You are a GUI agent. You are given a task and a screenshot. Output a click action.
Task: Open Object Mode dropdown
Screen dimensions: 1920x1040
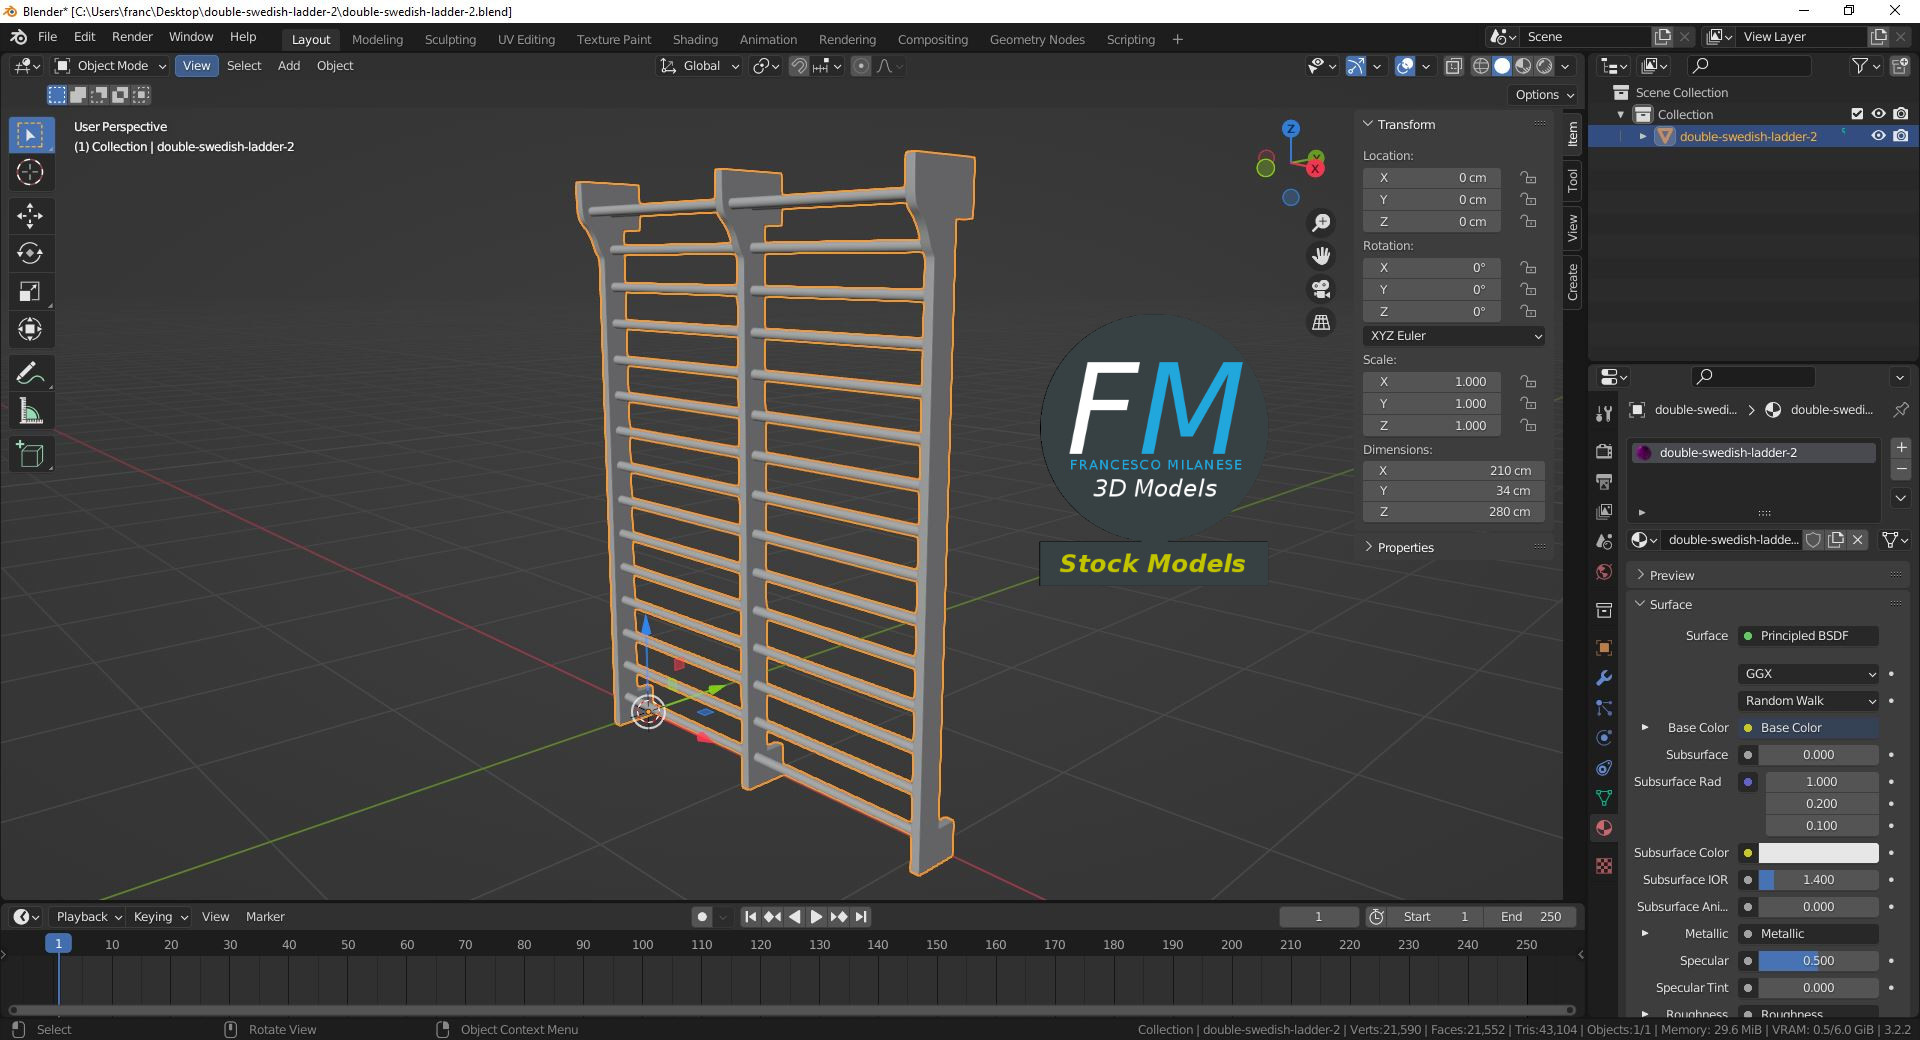[x=110, y=66]
